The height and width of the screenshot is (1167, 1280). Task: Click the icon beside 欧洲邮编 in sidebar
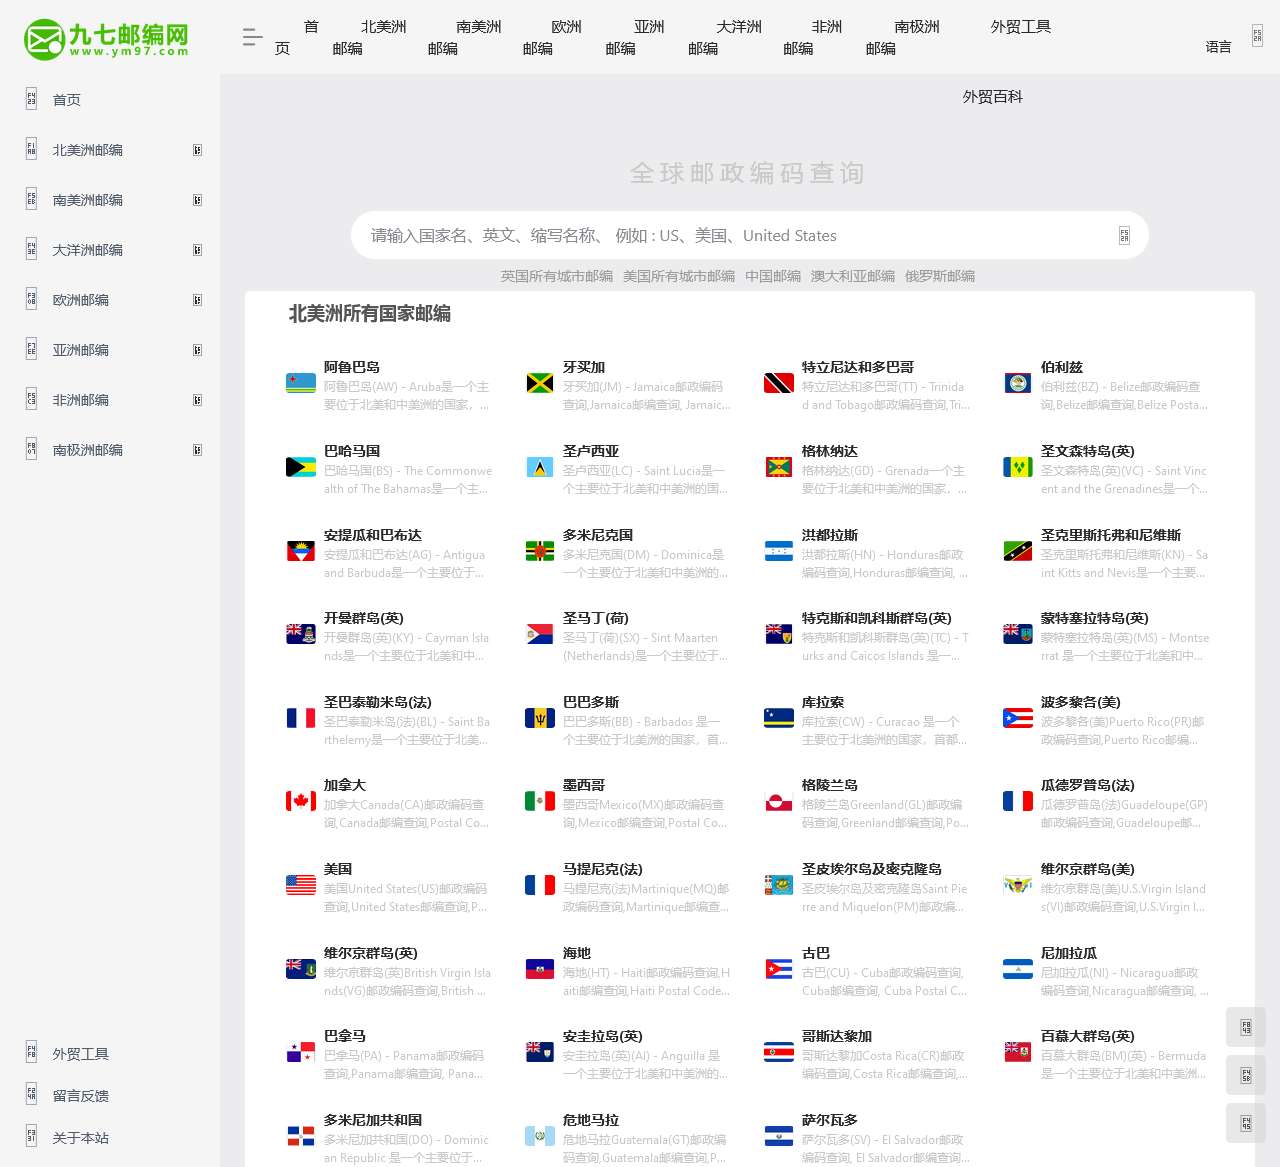(31, 299)
